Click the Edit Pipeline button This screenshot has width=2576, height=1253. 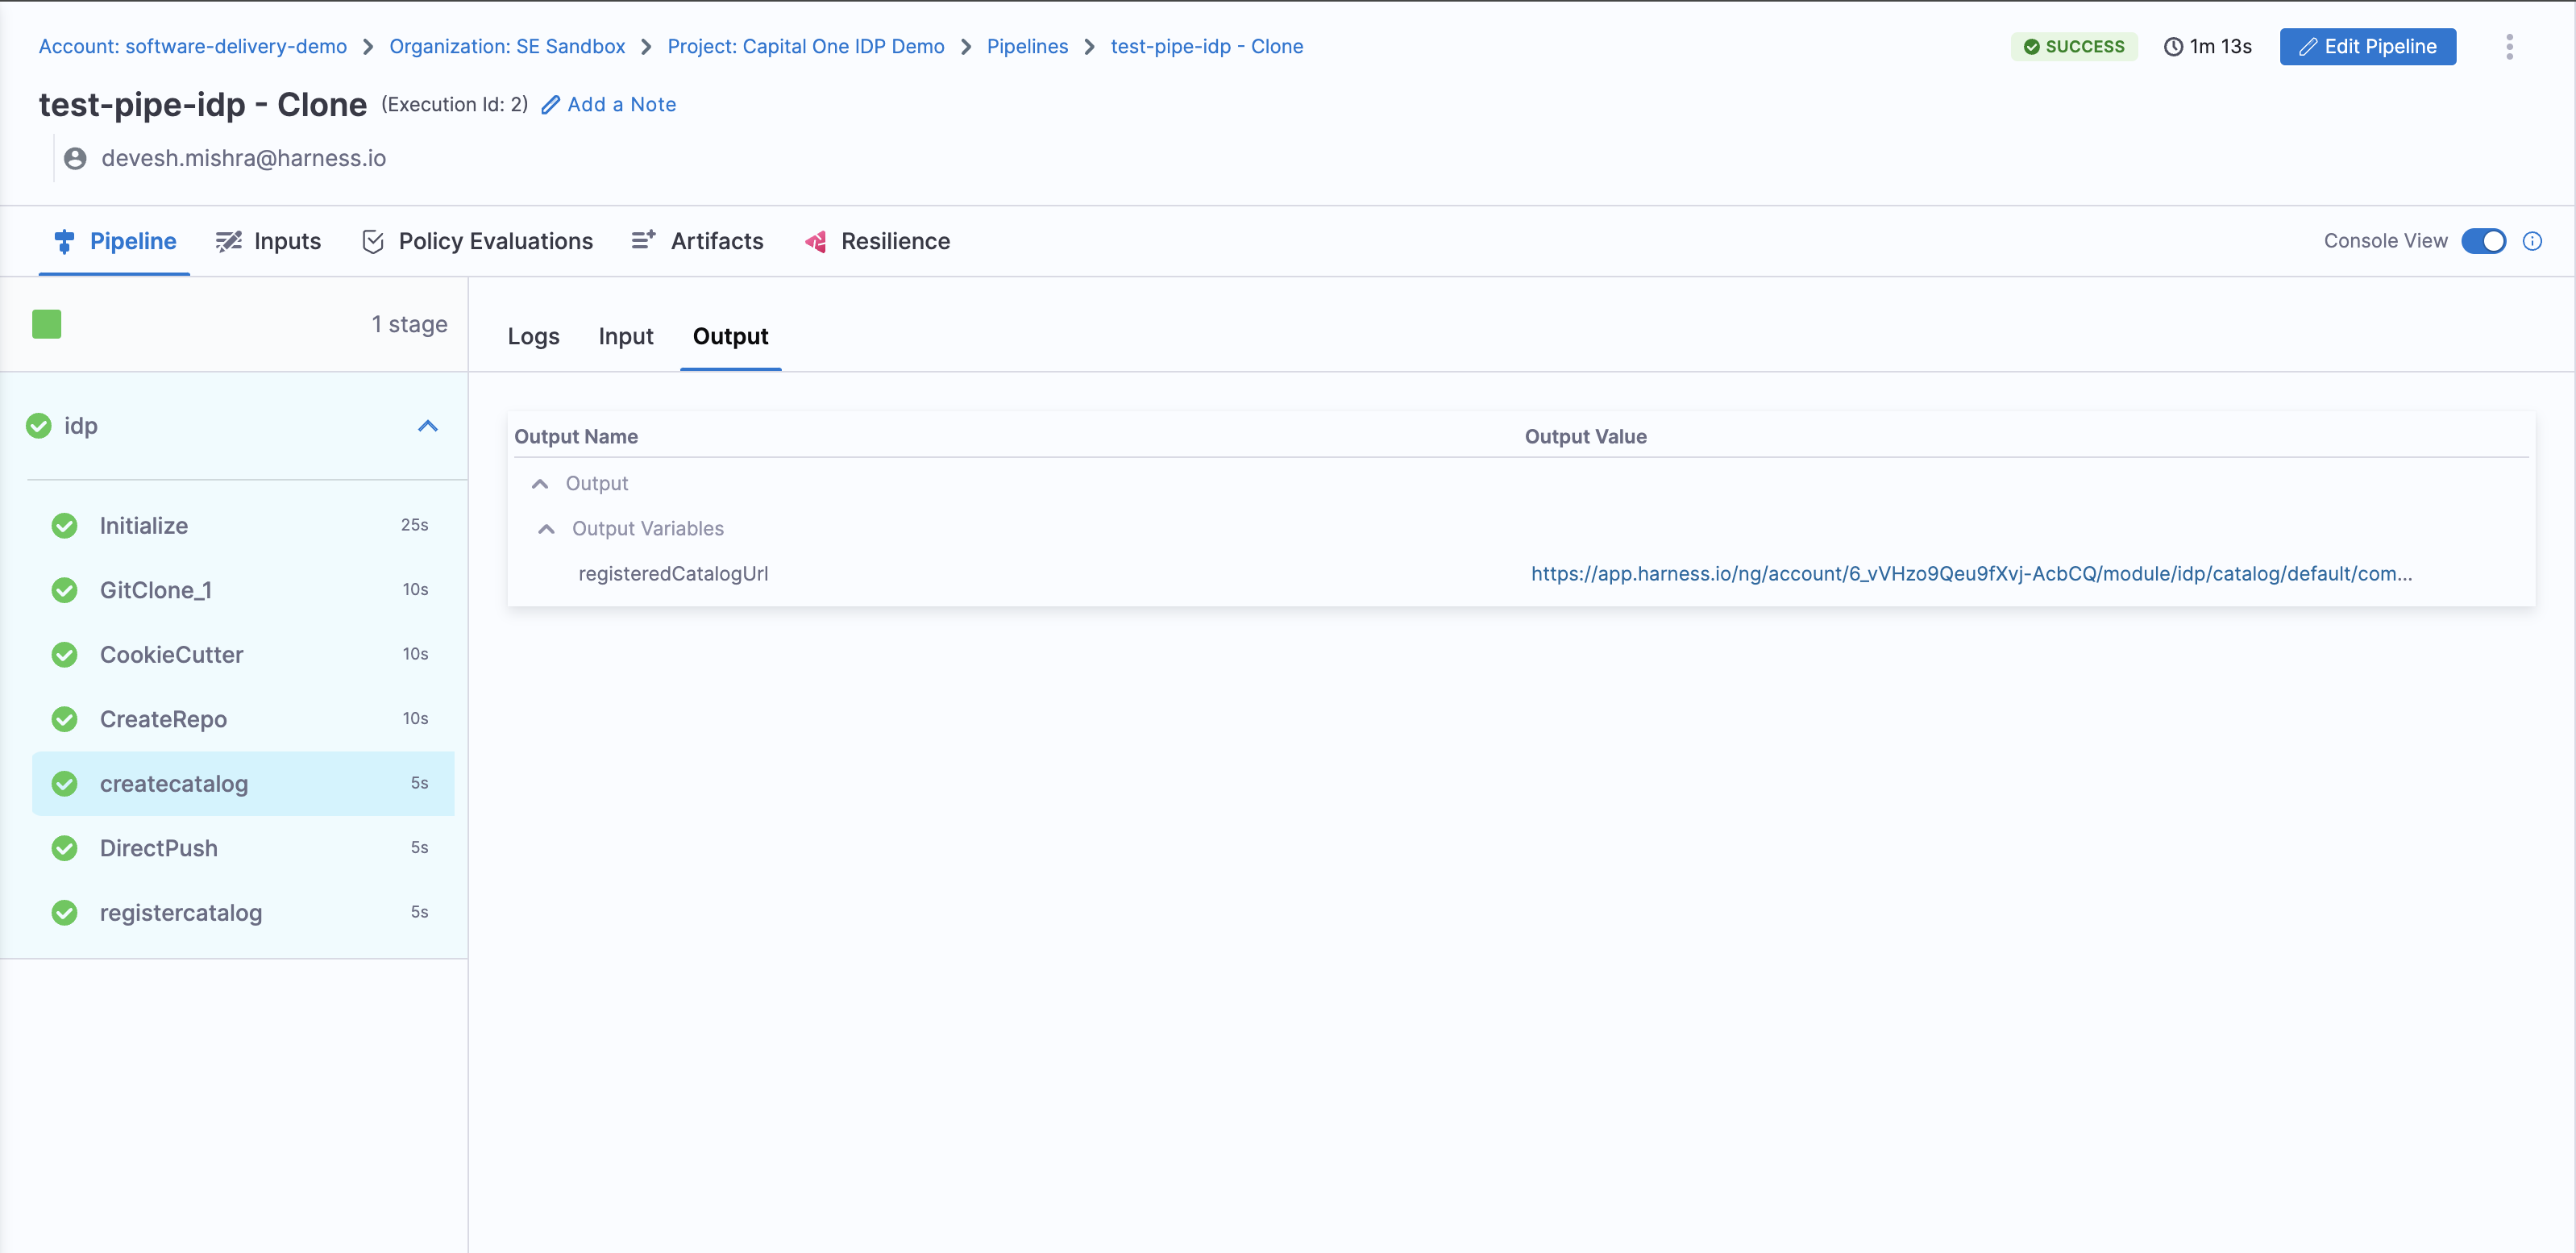point(2367,47)
